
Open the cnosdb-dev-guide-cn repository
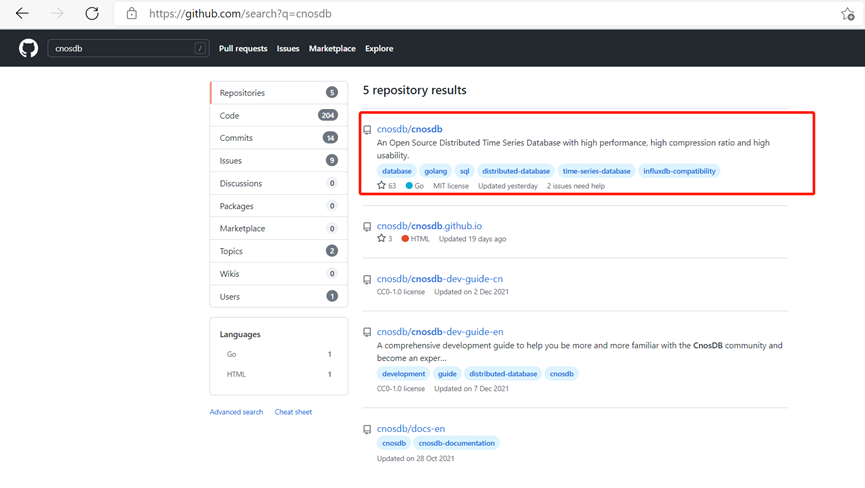440,278
